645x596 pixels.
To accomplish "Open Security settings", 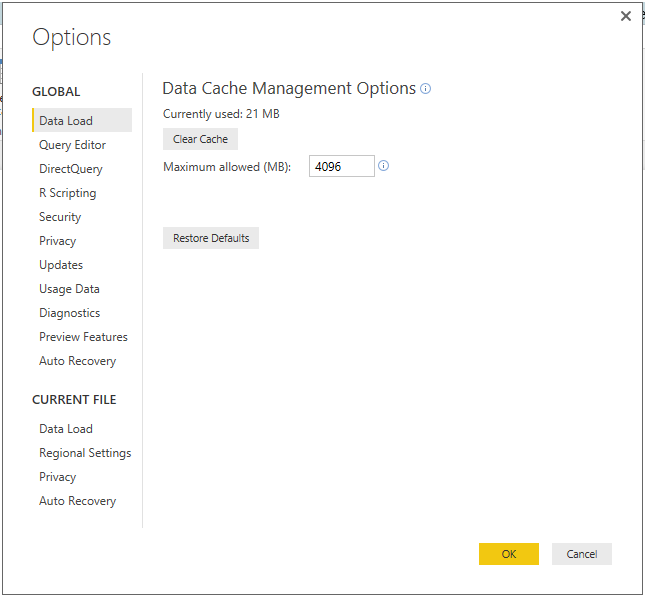I will tap(60, 217).
